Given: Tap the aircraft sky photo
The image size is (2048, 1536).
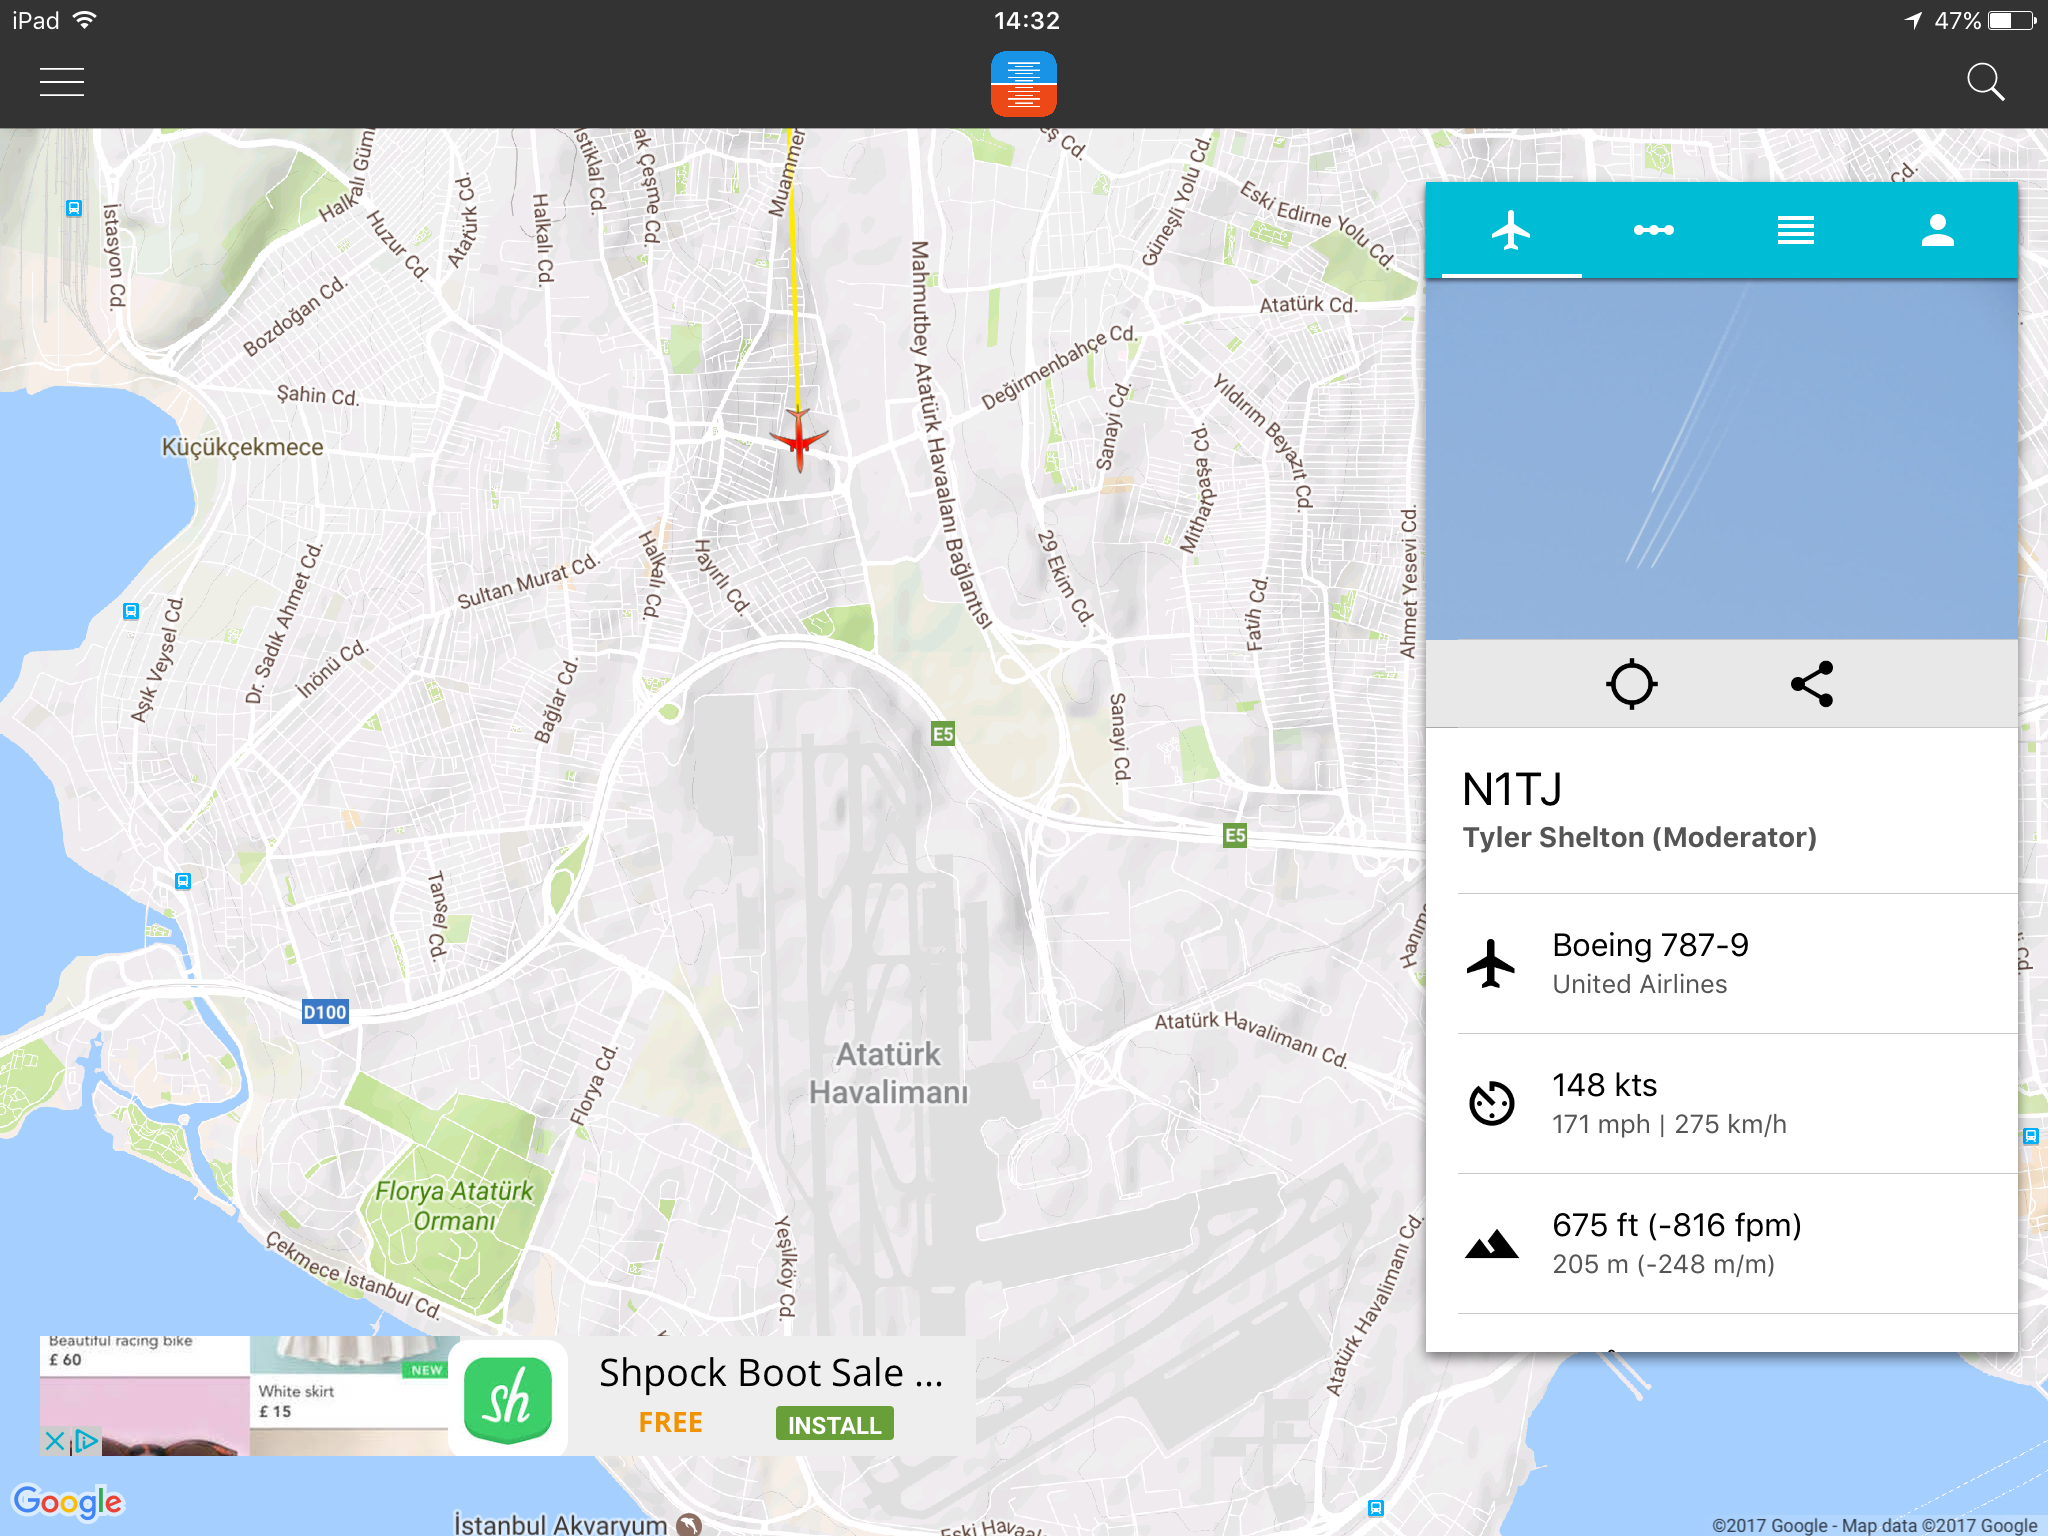Looking at the screenshot, I should click(1721, 458).
